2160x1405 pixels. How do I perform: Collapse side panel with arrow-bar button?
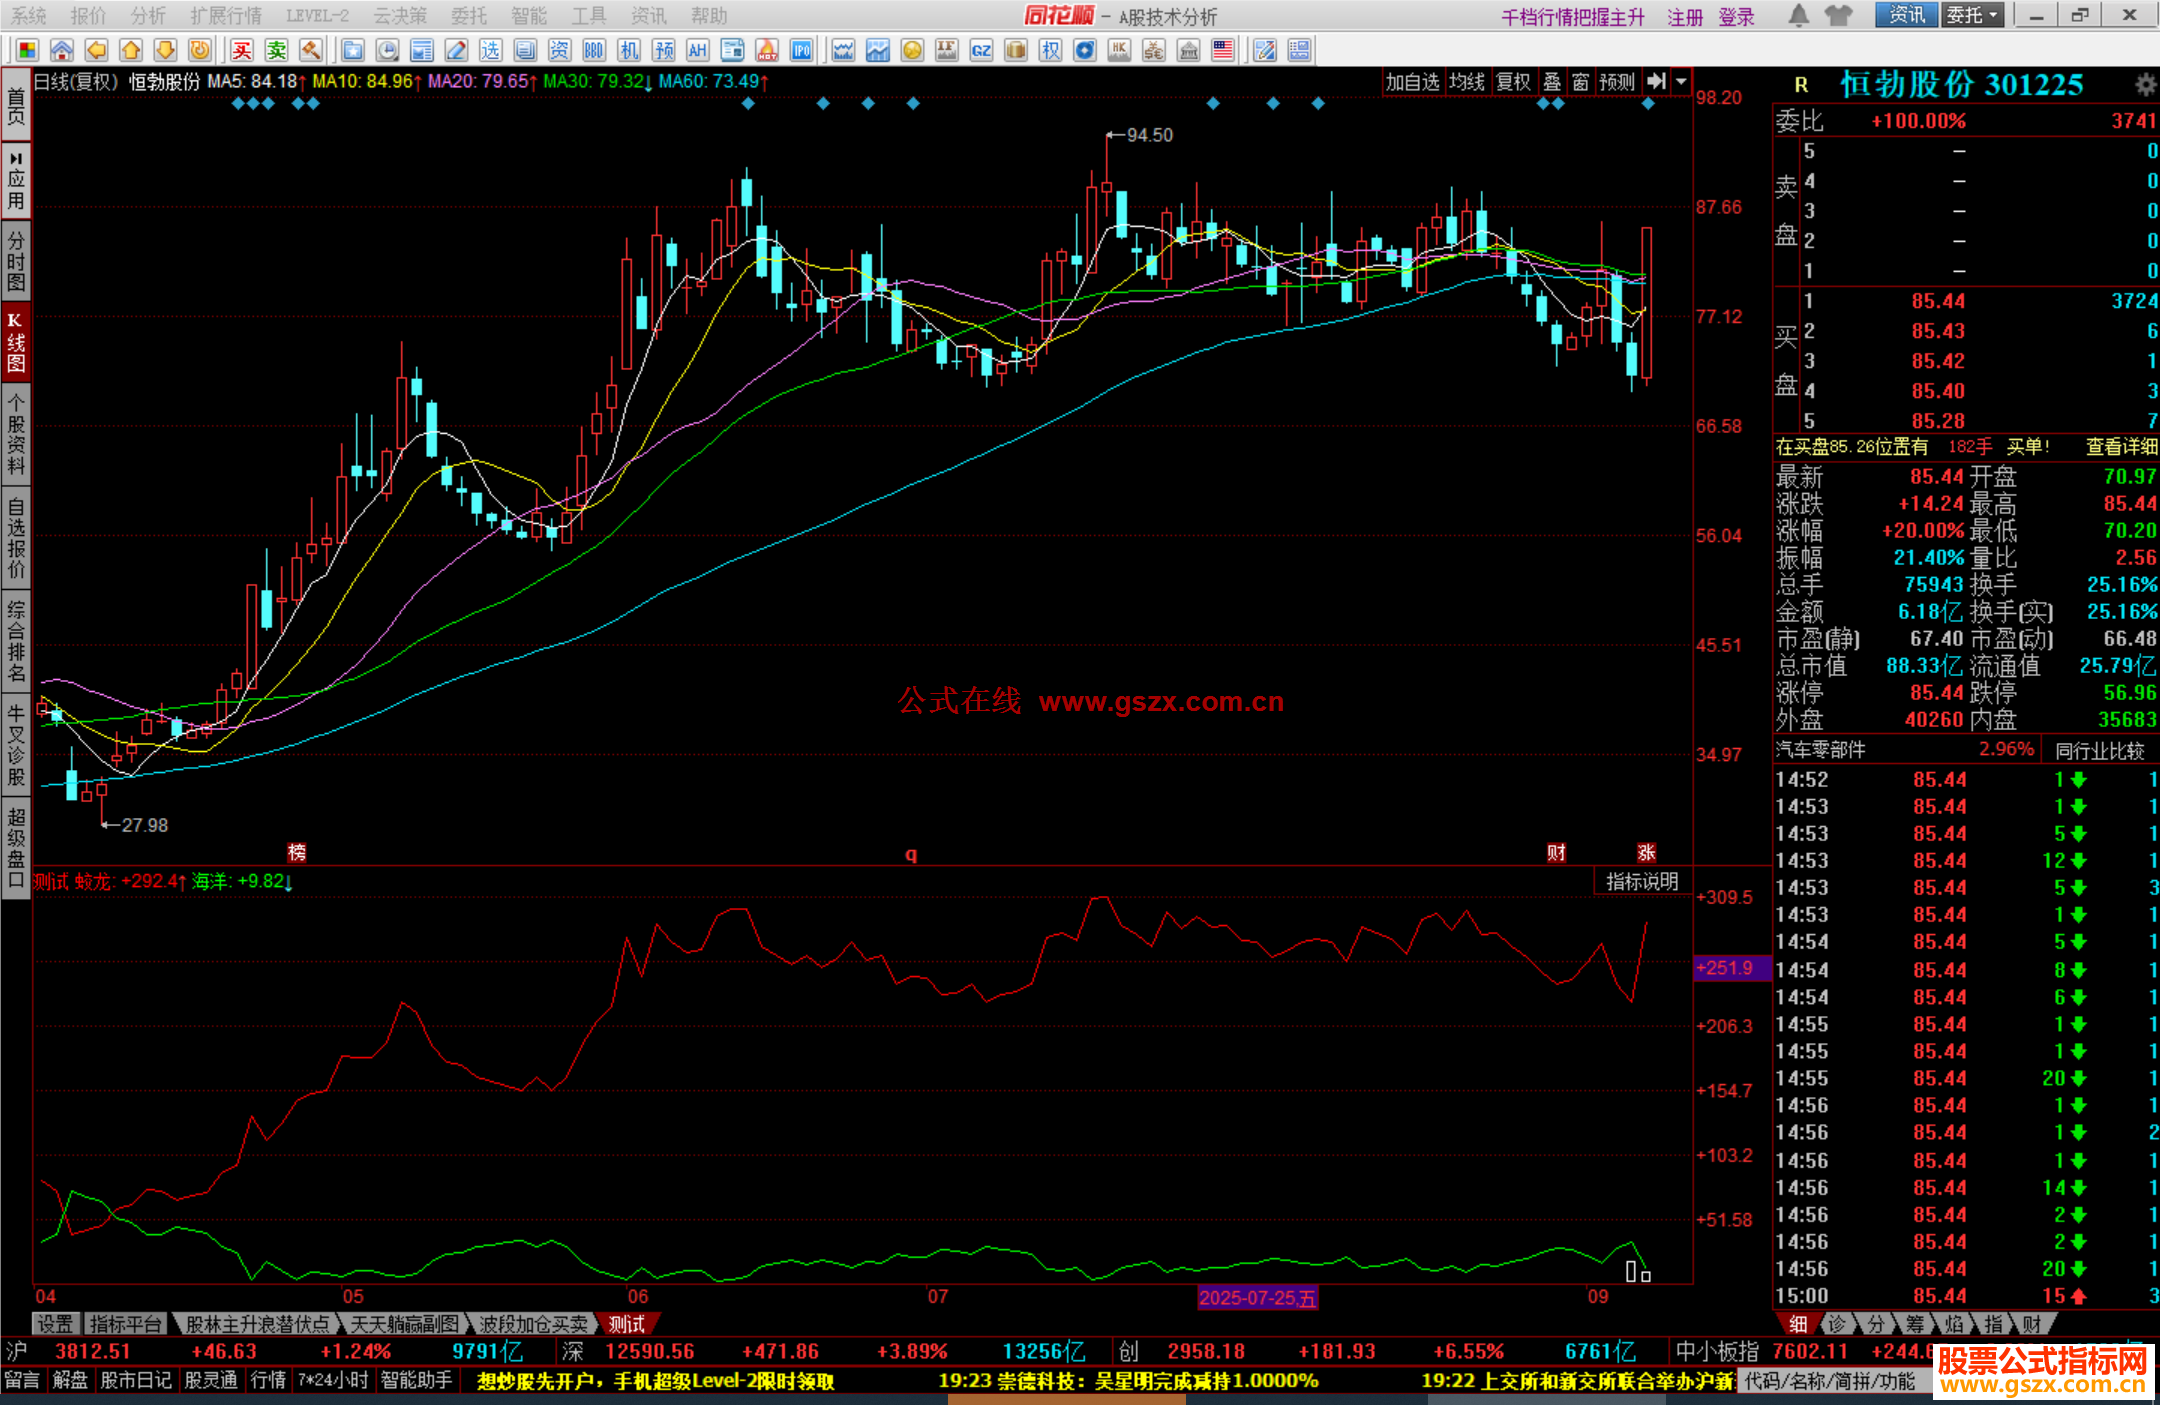point(1657,82)
